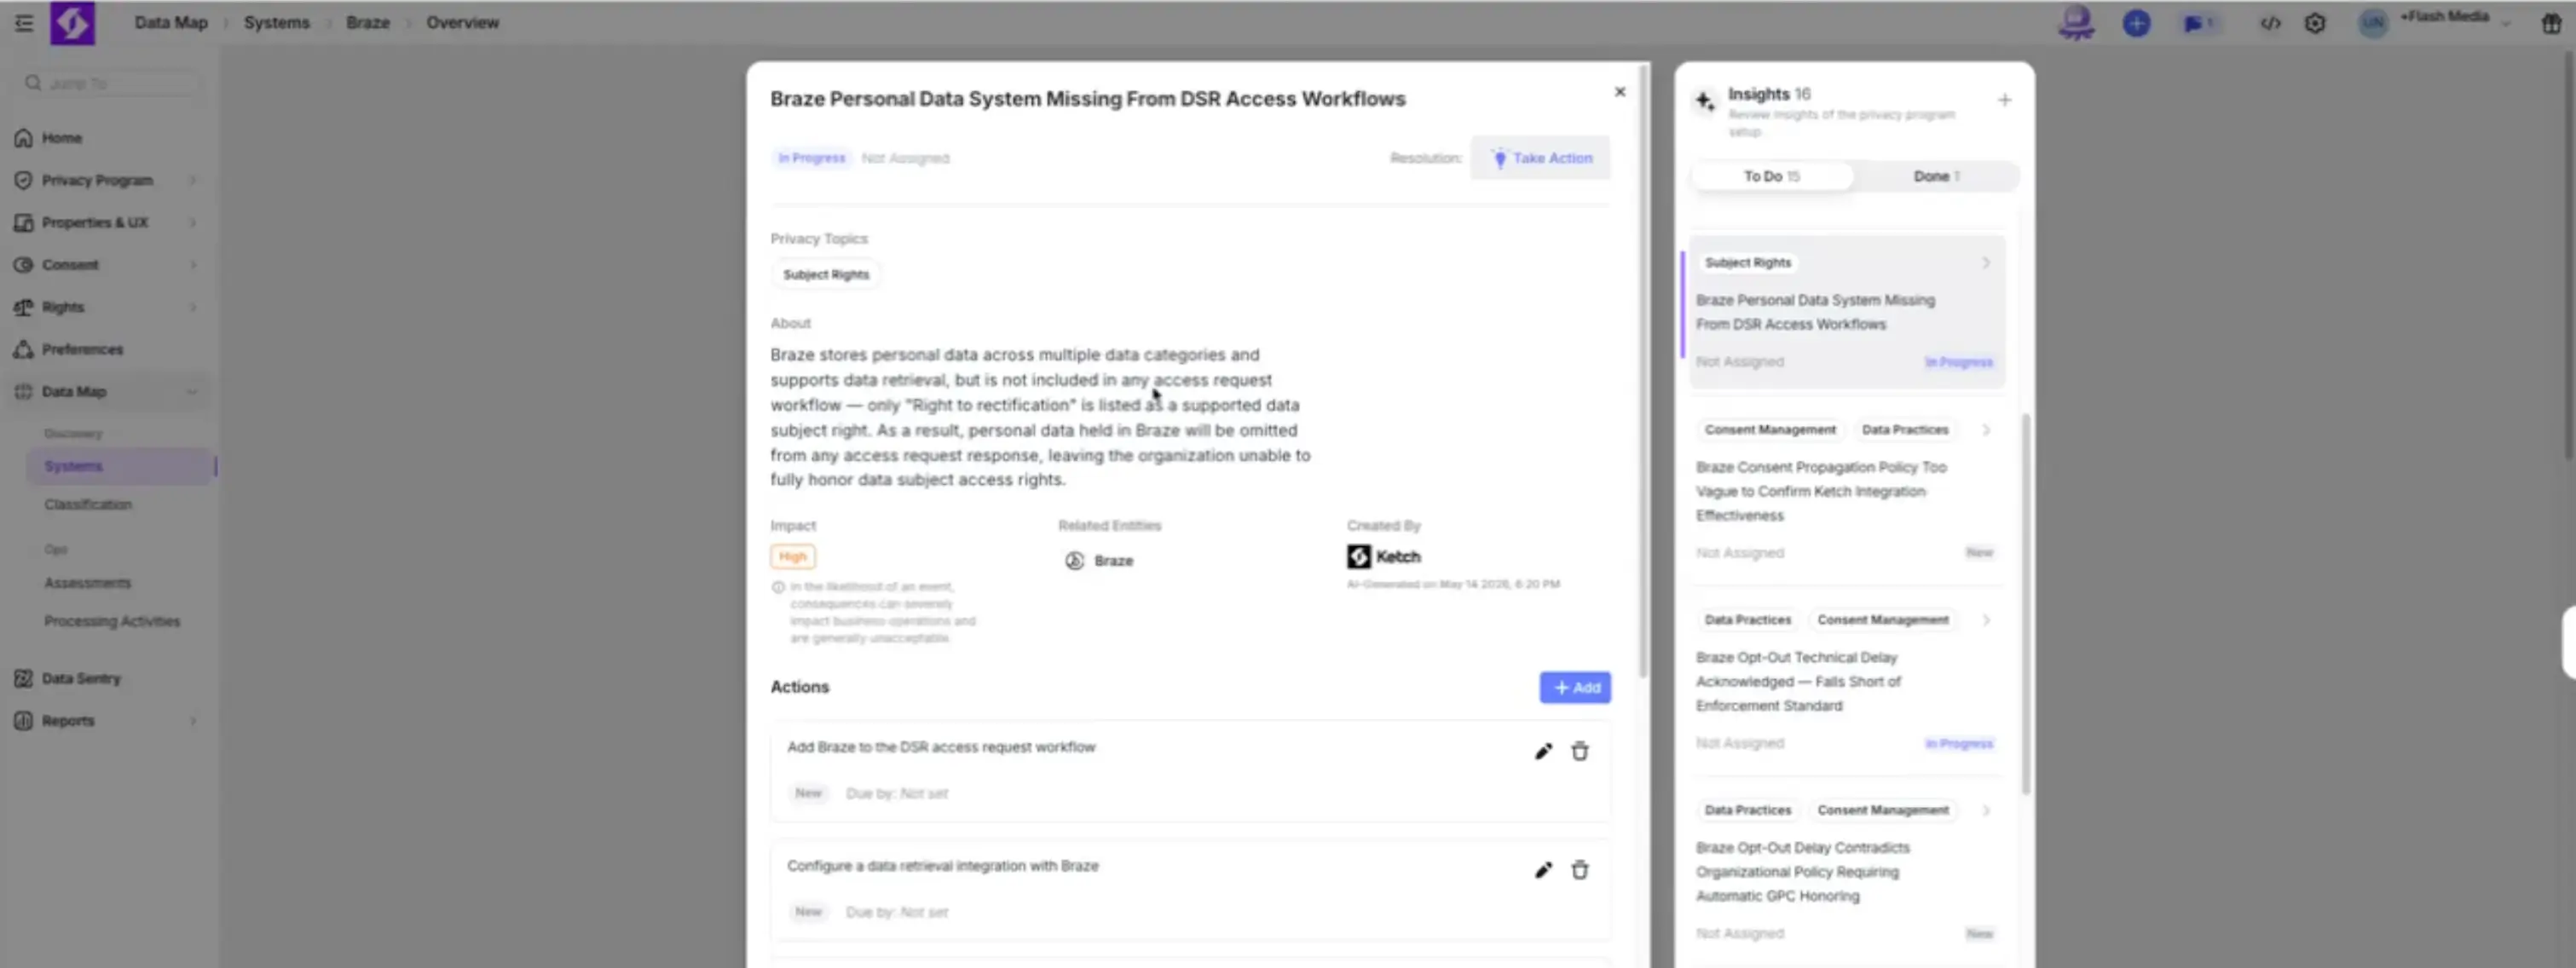The width and height of the screenshot is (2576, 968).
Task: Open the Subject Rights insight card chevron
Action: (x=1986, y=263)
